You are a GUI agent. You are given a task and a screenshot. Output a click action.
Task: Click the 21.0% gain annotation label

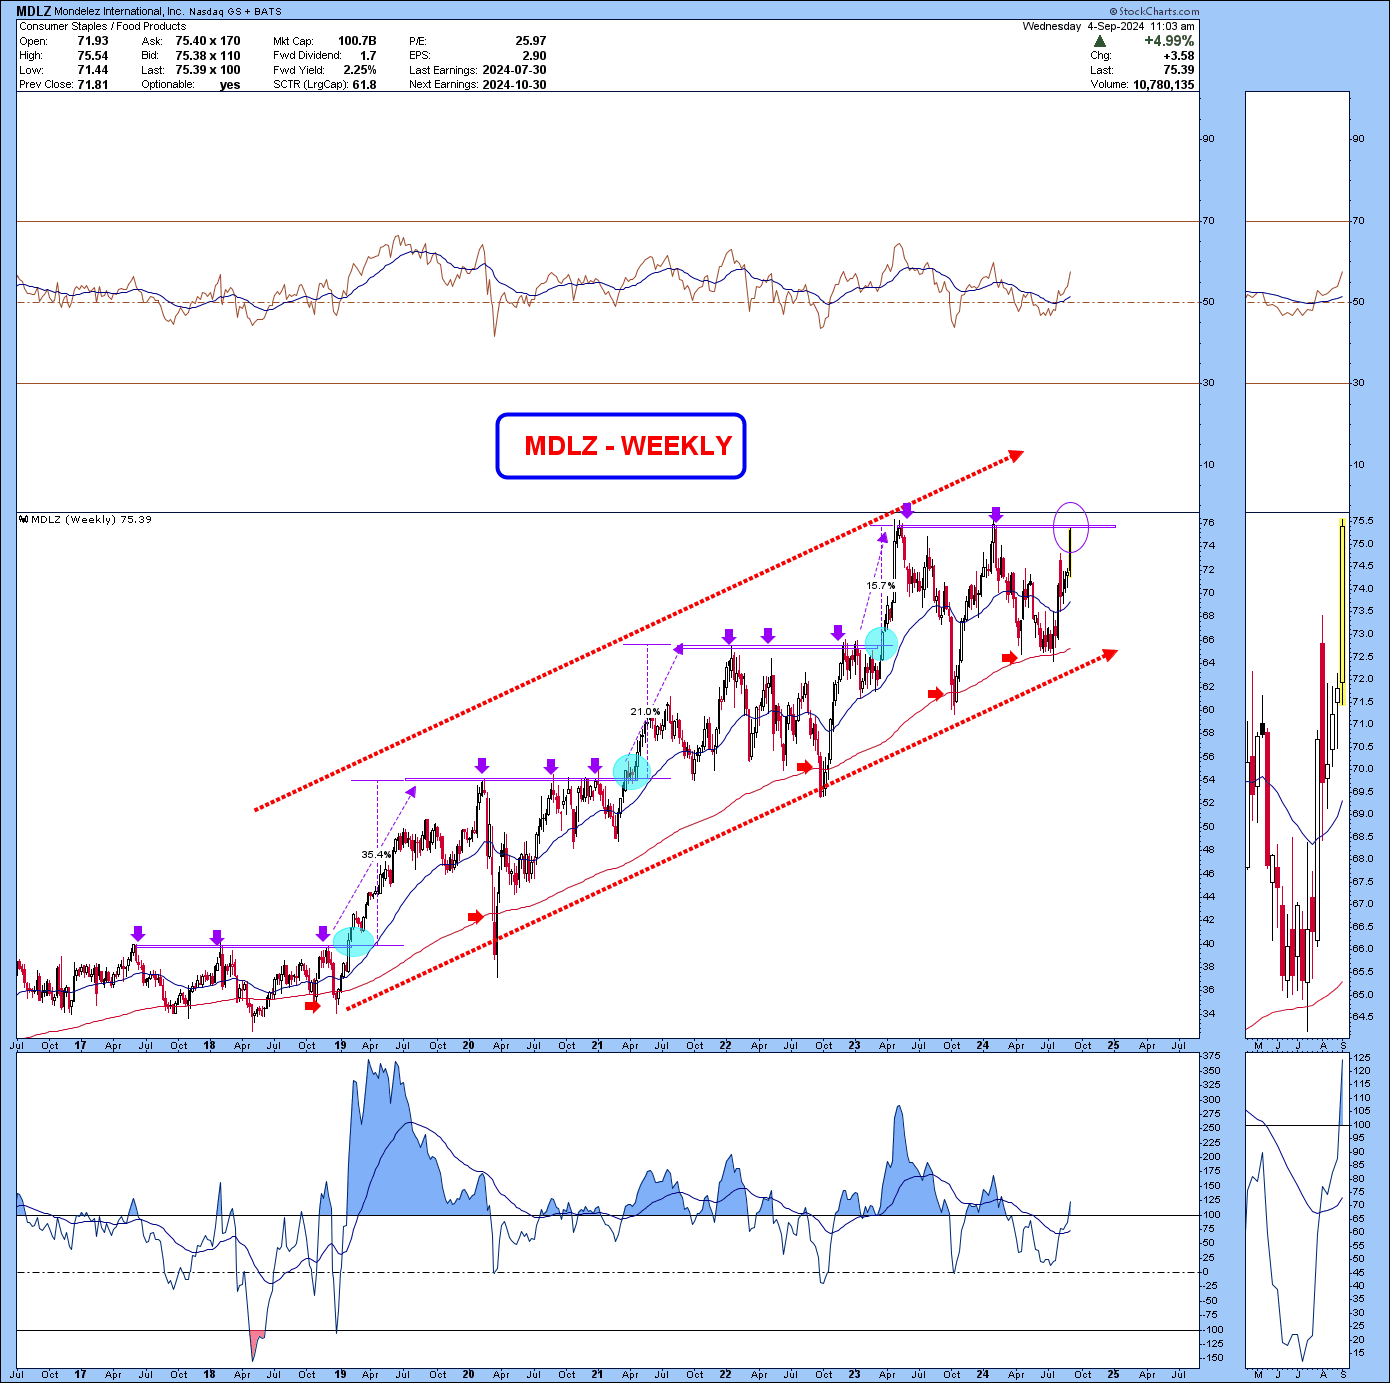(644, 712)
